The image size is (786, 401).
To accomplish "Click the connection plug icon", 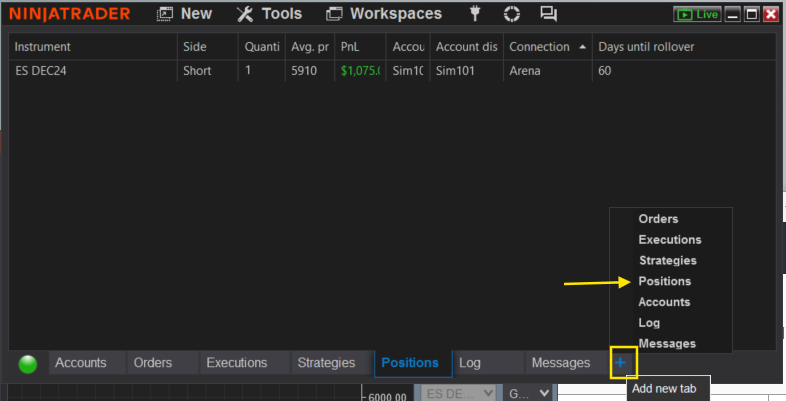I will 475,14.
